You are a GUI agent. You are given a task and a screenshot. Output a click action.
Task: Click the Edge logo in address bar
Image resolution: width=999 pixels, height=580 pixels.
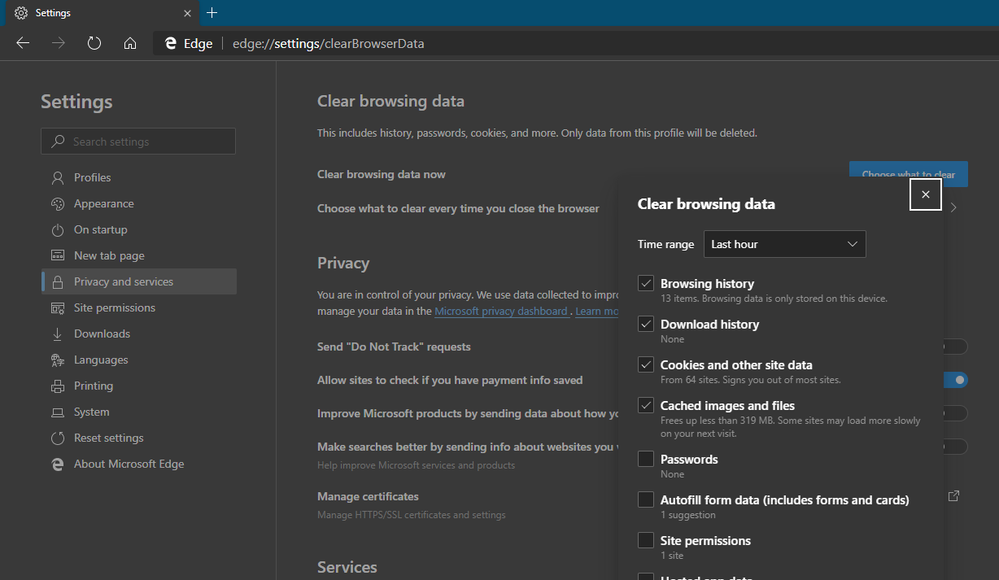(171, 43)
